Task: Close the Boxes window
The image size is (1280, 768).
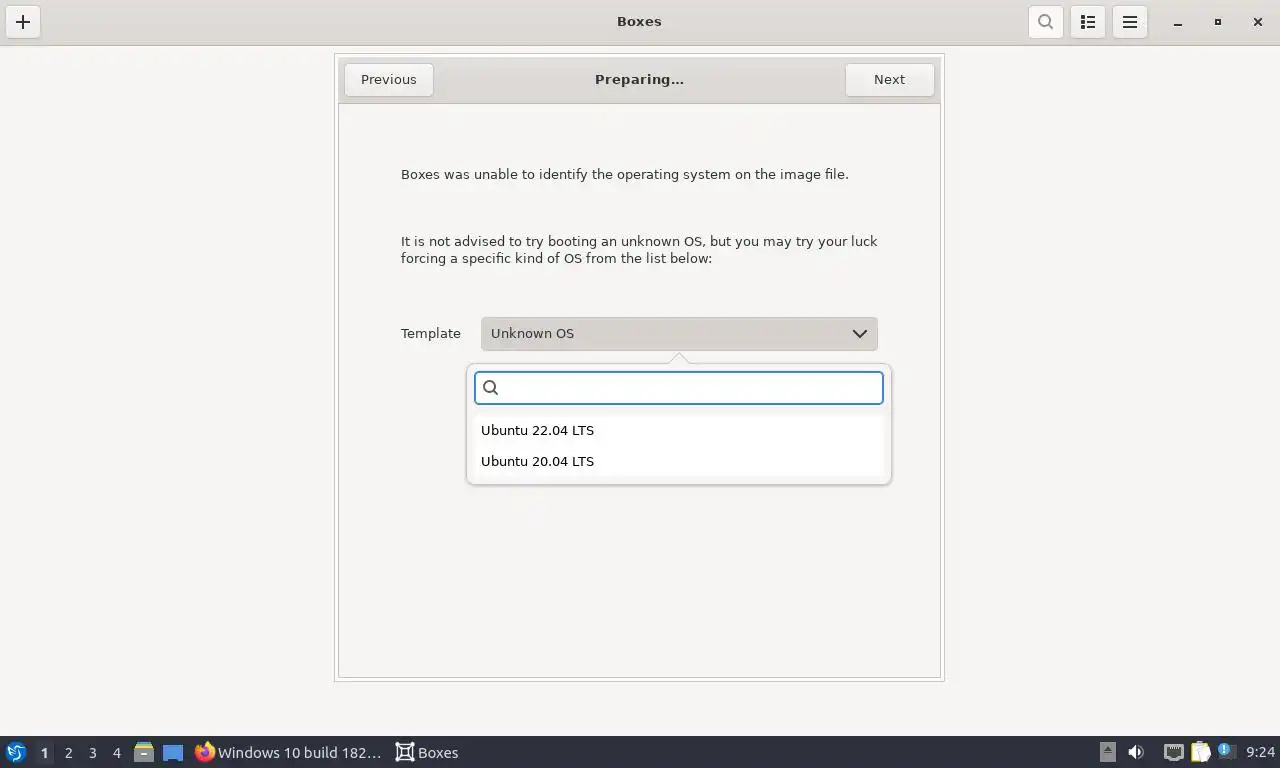Action: point(1258,22)
